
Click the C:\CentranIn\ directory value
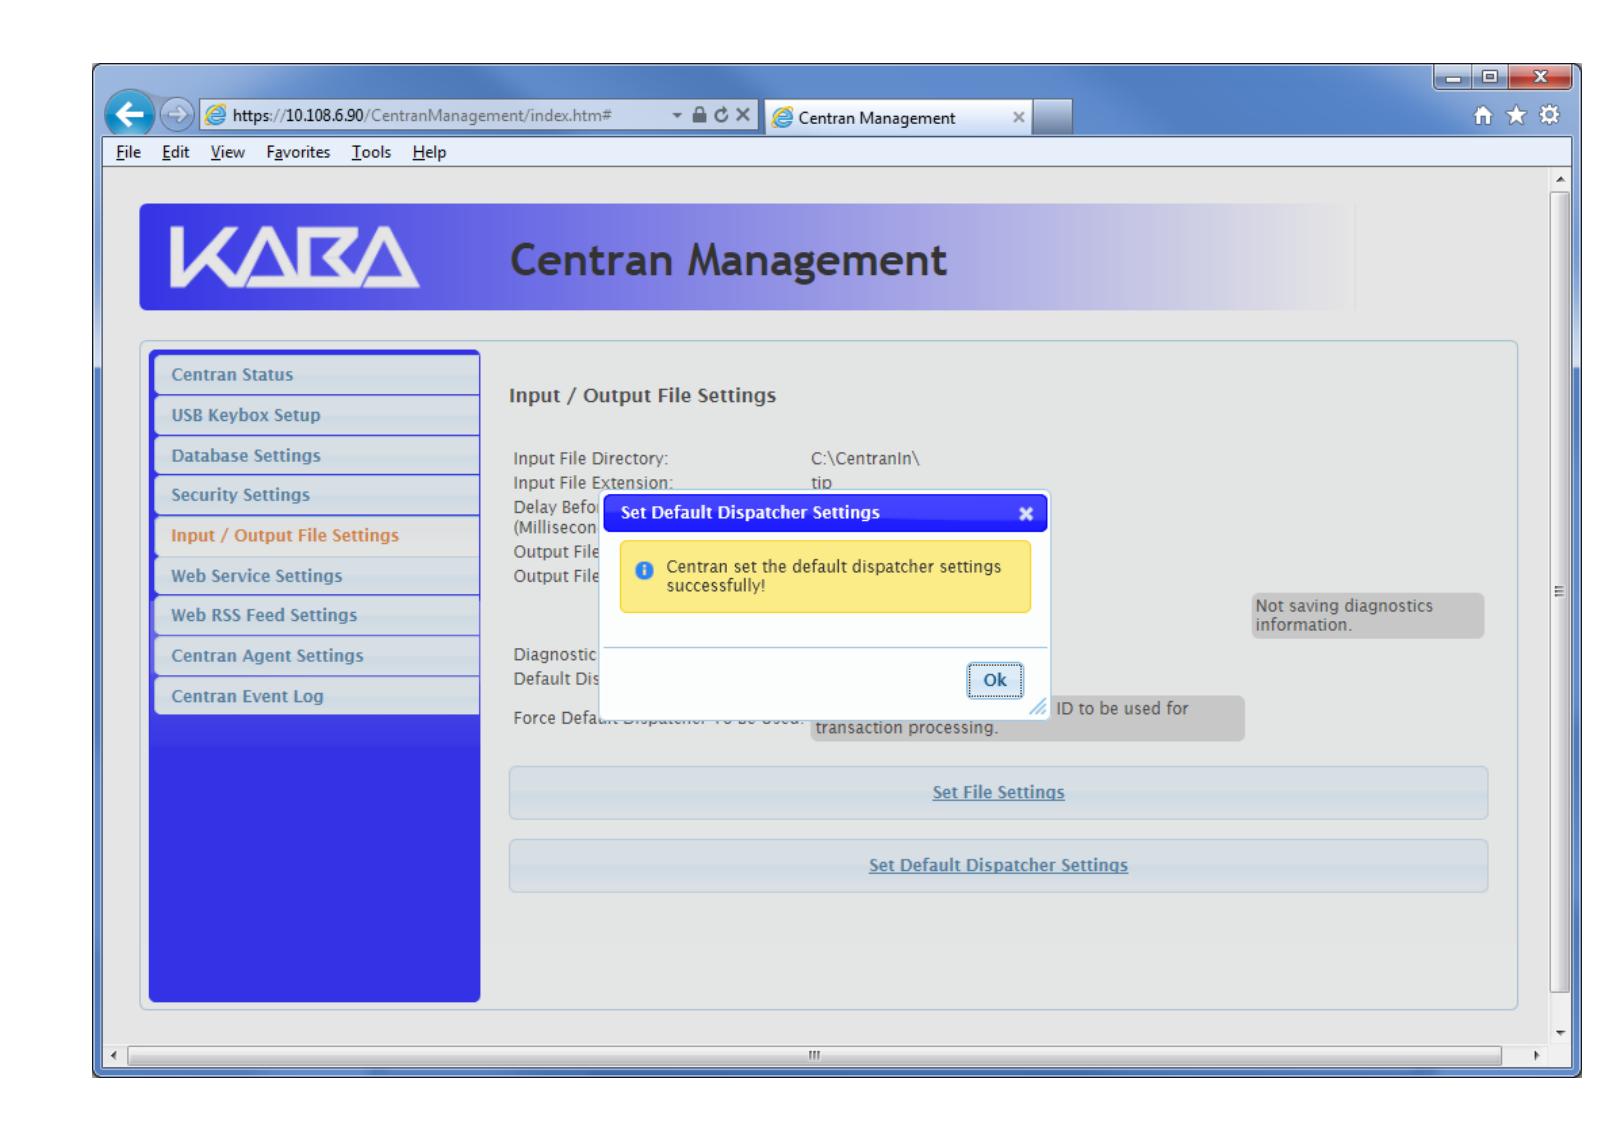click(x=865, y=459)
